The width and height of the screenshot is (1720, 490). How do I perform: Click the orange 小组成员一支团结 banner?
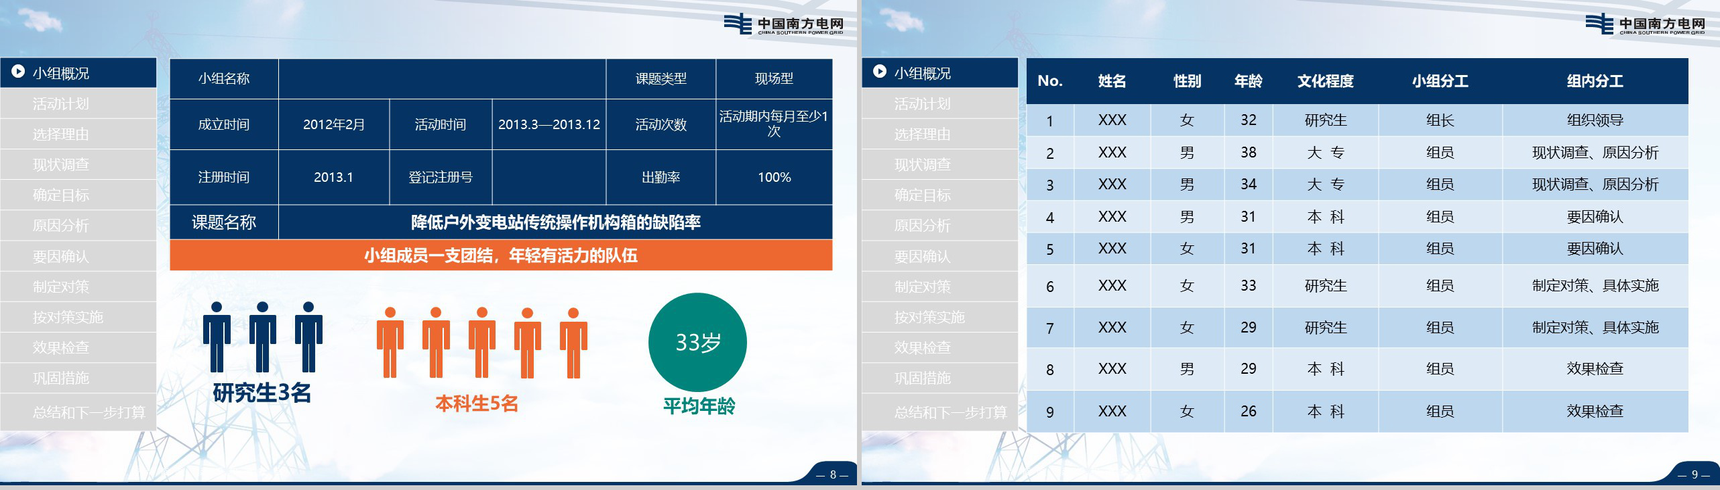(500, 256)
